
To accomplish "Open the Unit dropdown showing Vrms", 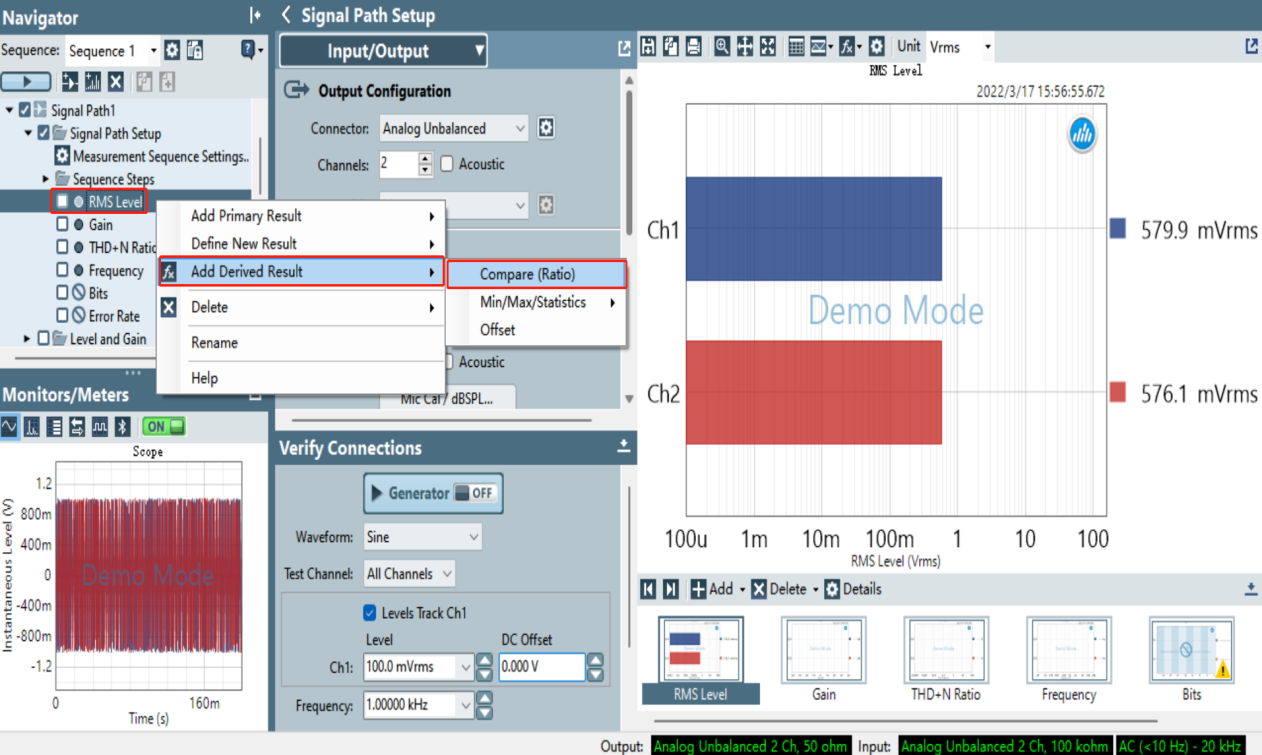I will [x=960, y=46].
